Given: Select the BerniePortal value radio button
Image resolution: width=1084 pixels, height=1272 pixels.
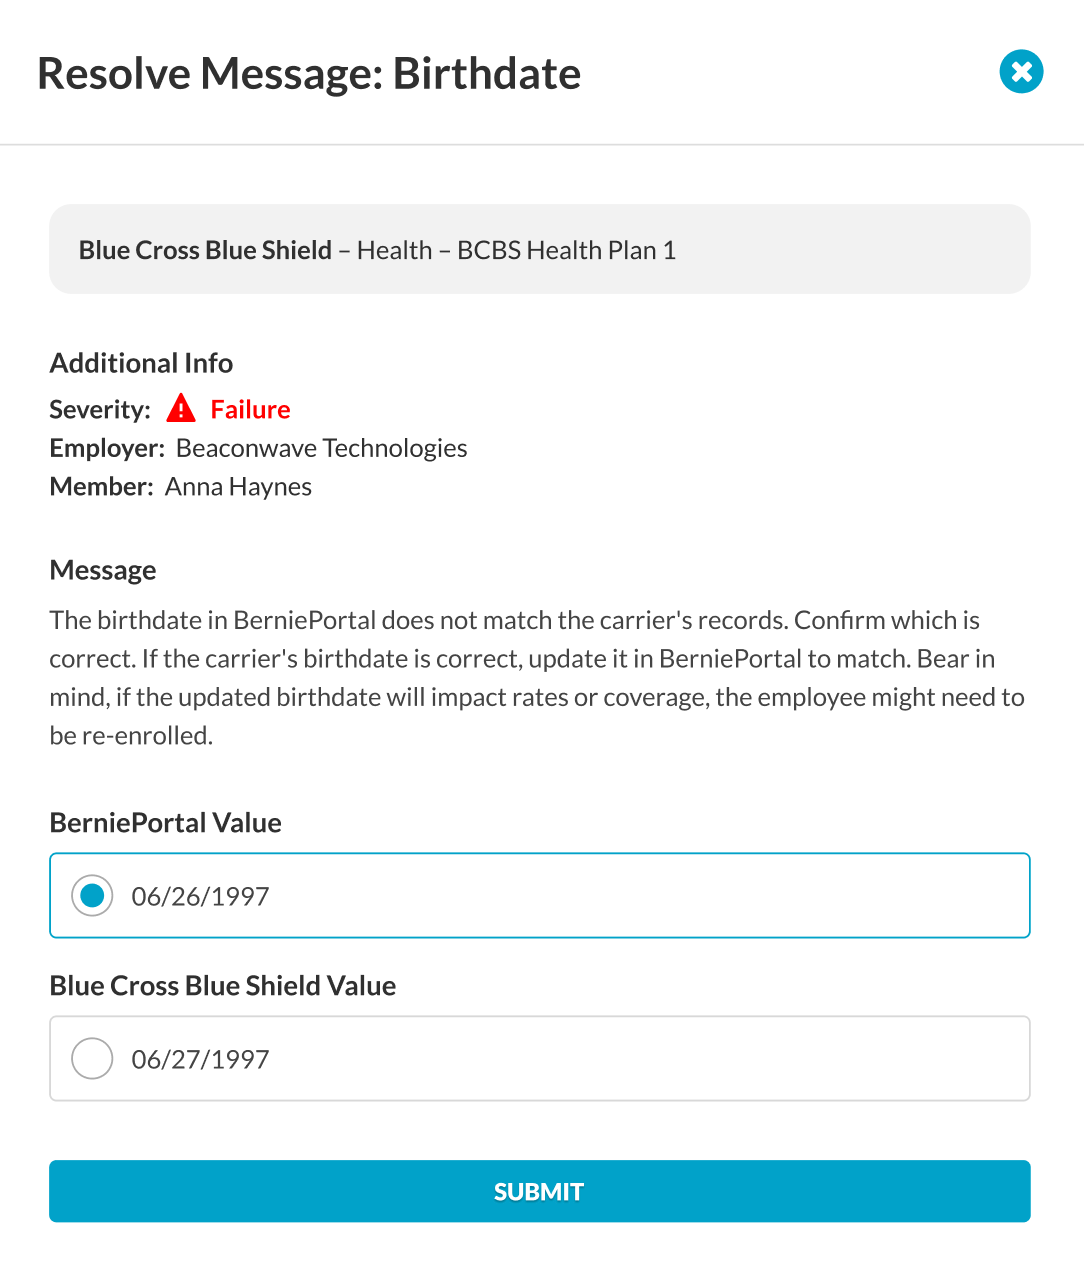Looking at the screenshot, I should pyautogui.click(x=92, y=896).
